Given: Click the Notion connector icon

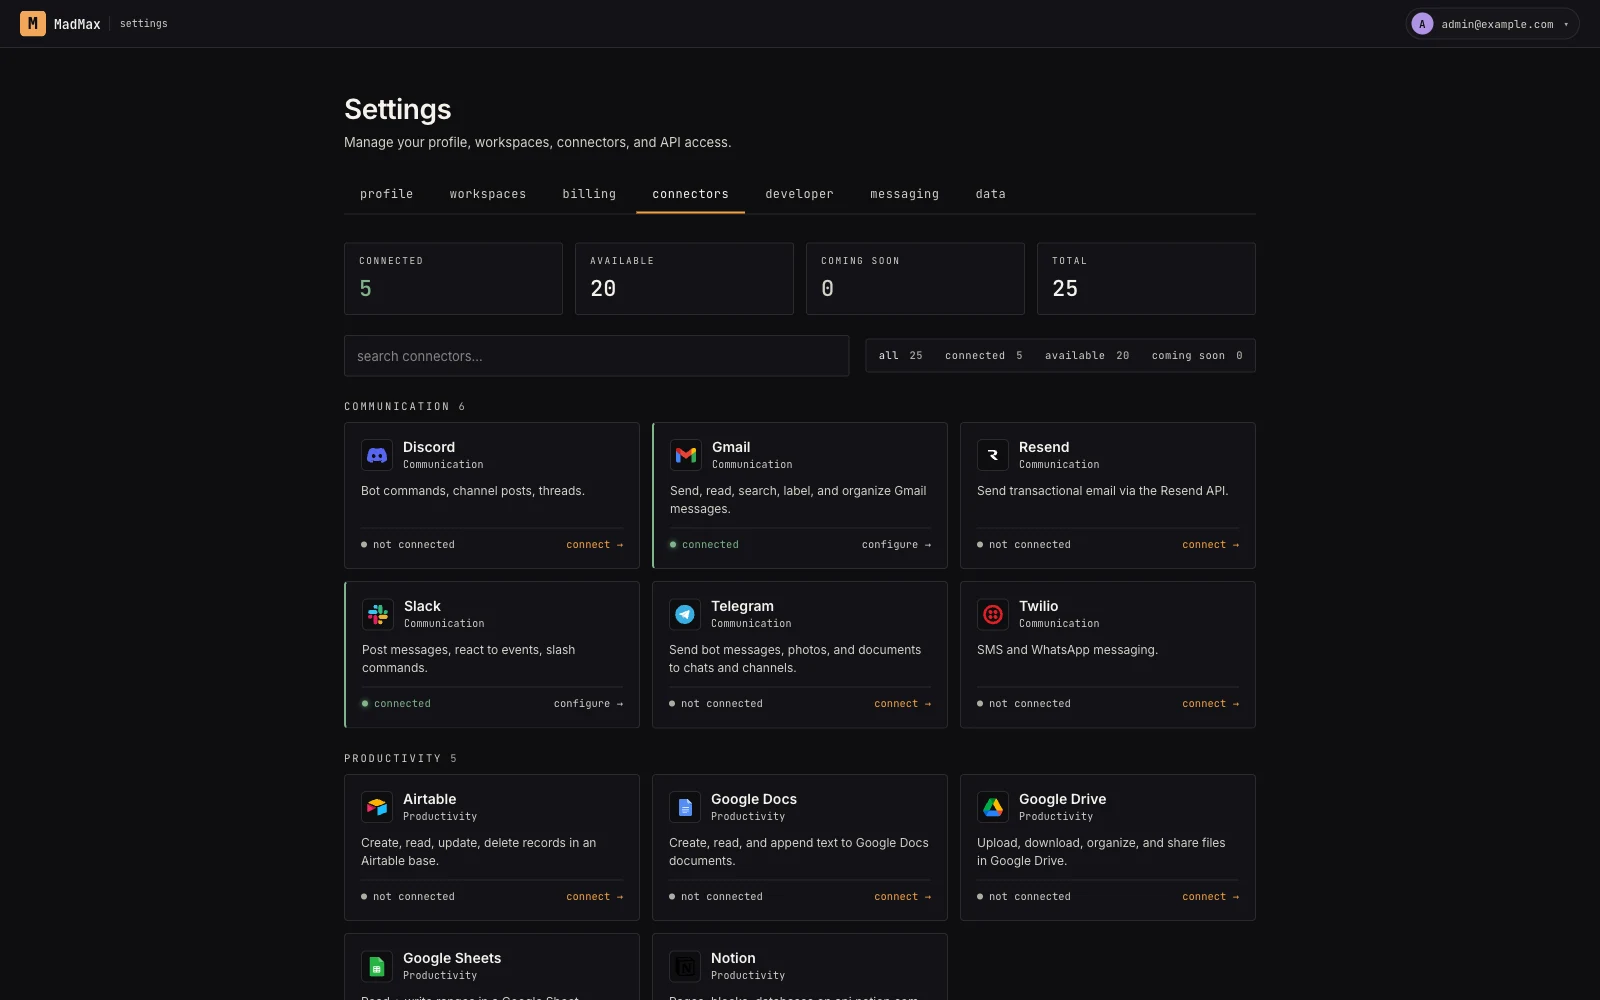Looking at the screenshot, I should [x=685, y=966].
